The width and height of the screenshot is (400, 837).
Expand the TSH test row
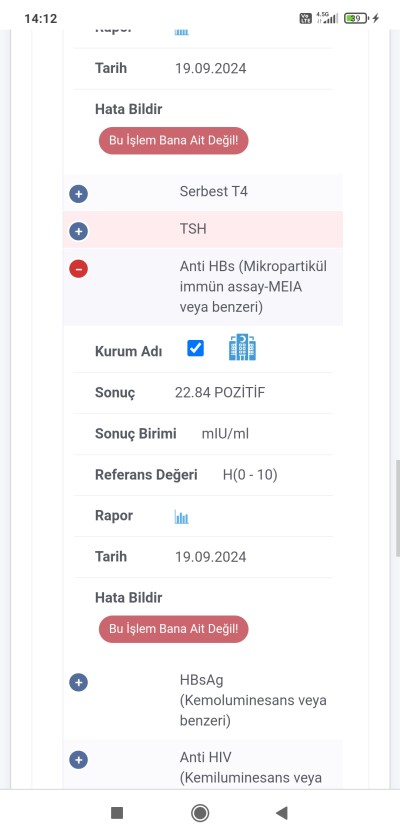79,231
